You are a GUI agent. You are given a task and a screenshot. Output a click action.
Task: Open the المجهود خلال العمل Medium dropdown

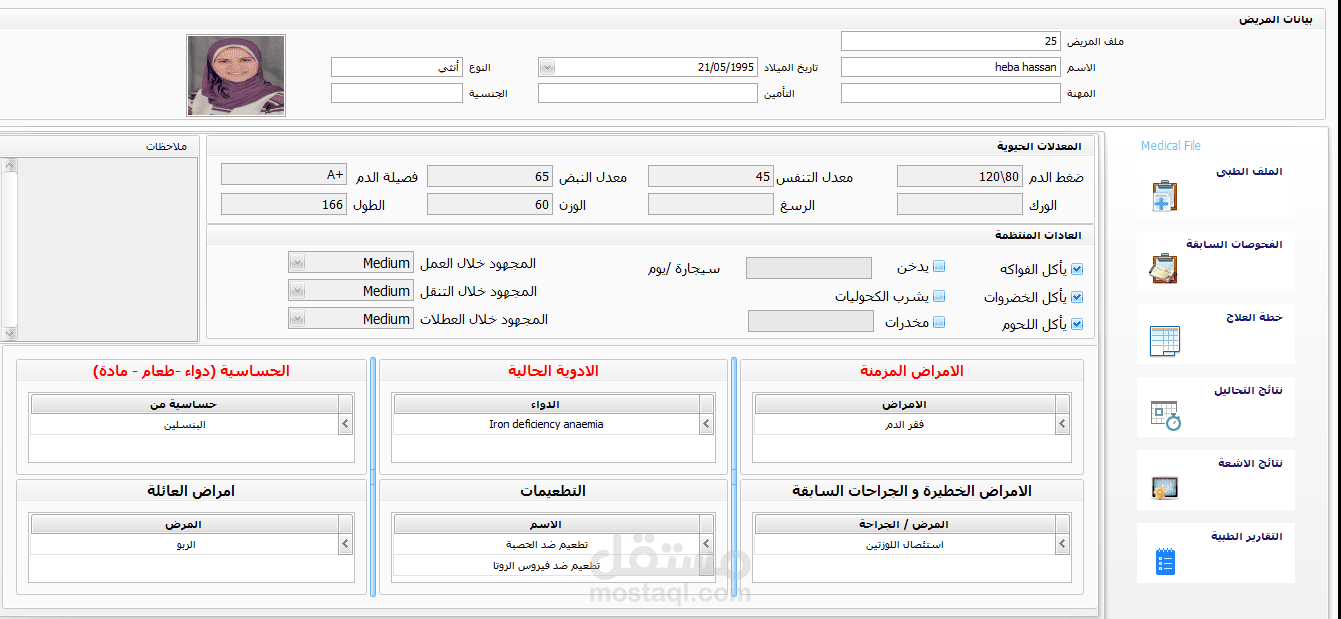[x=296, y=262]
